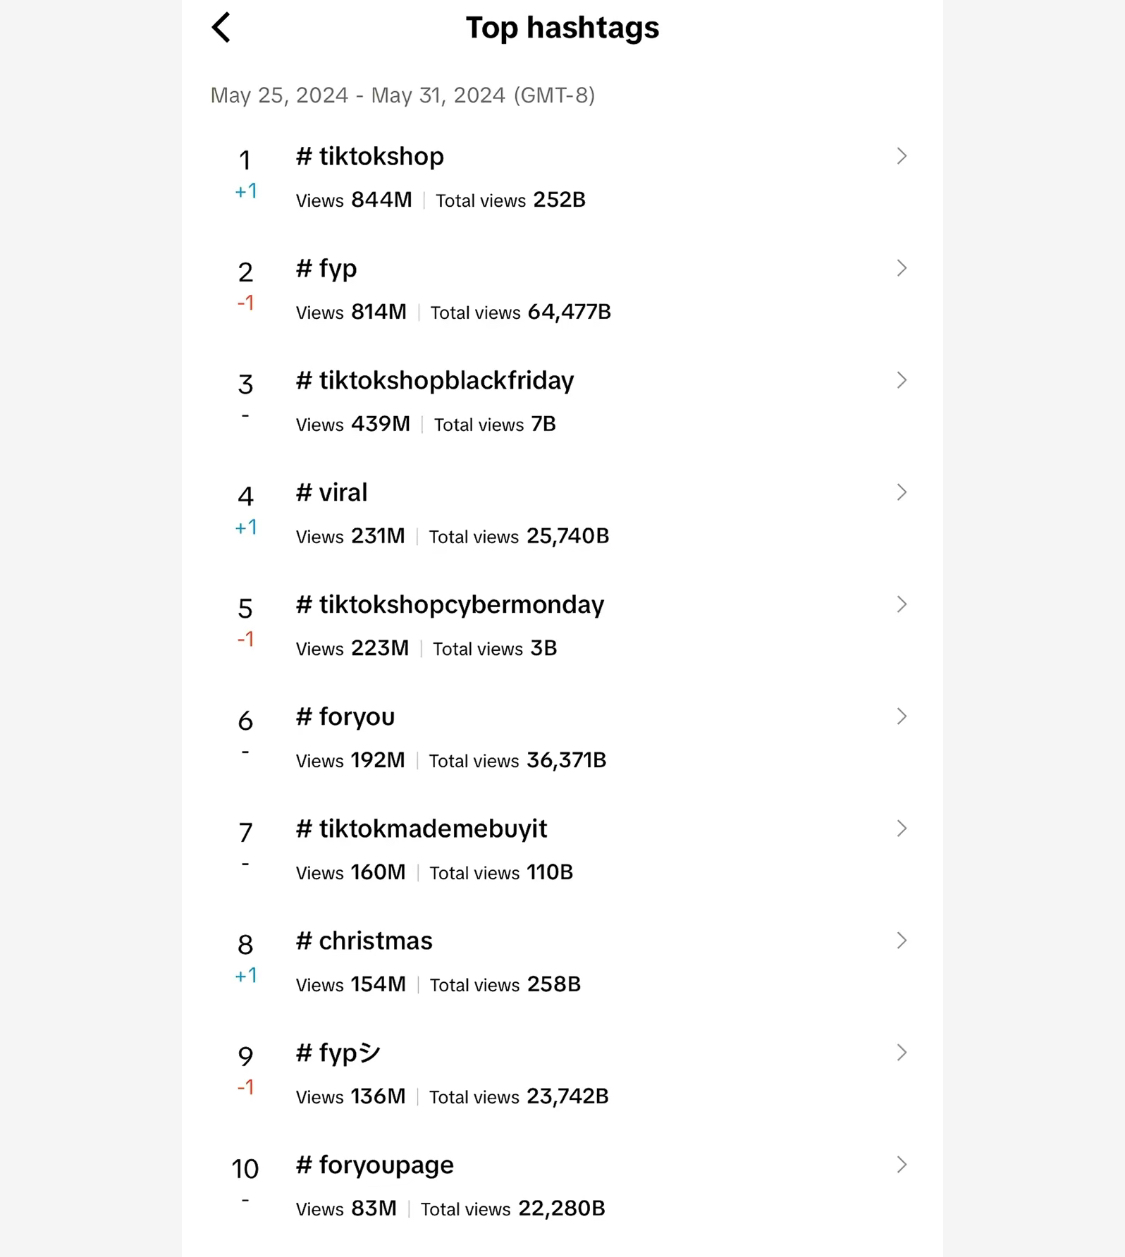This screenshot has height=1257, width=1125.
Task: Click the # tiktokshopblackfriday title
Action: click(435, 381)
